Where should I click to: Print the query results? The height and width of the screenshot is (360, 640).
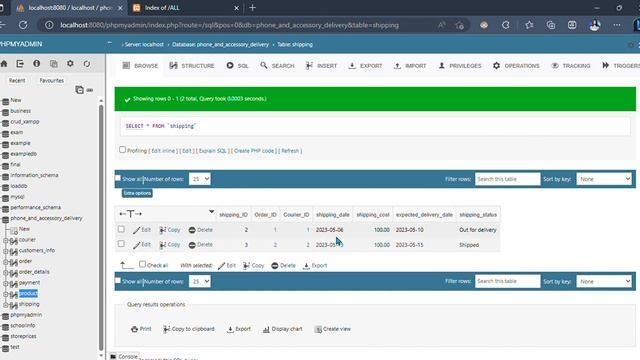point(141,329)
